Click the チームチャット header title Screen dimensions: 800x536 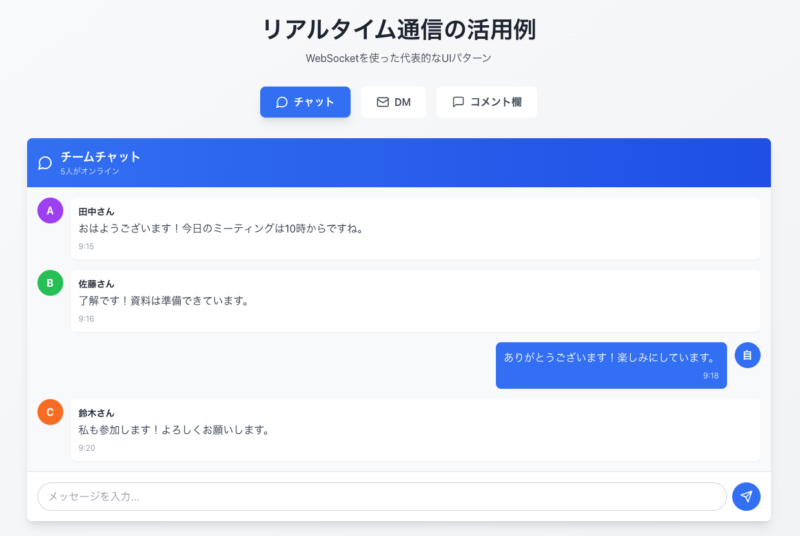pos(100,156)
